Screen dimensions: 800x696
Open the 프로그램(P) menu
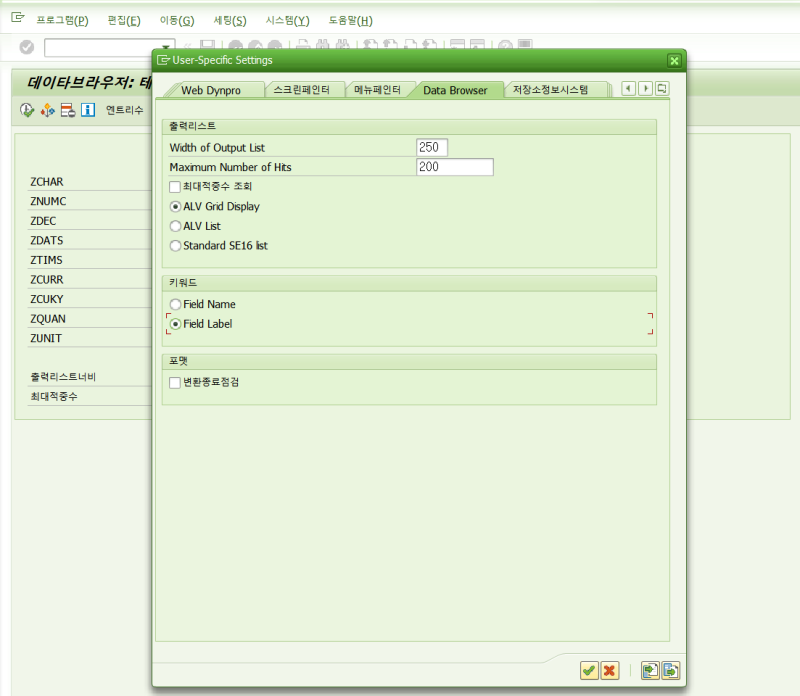pyautogui.click(x=62, y=20)
